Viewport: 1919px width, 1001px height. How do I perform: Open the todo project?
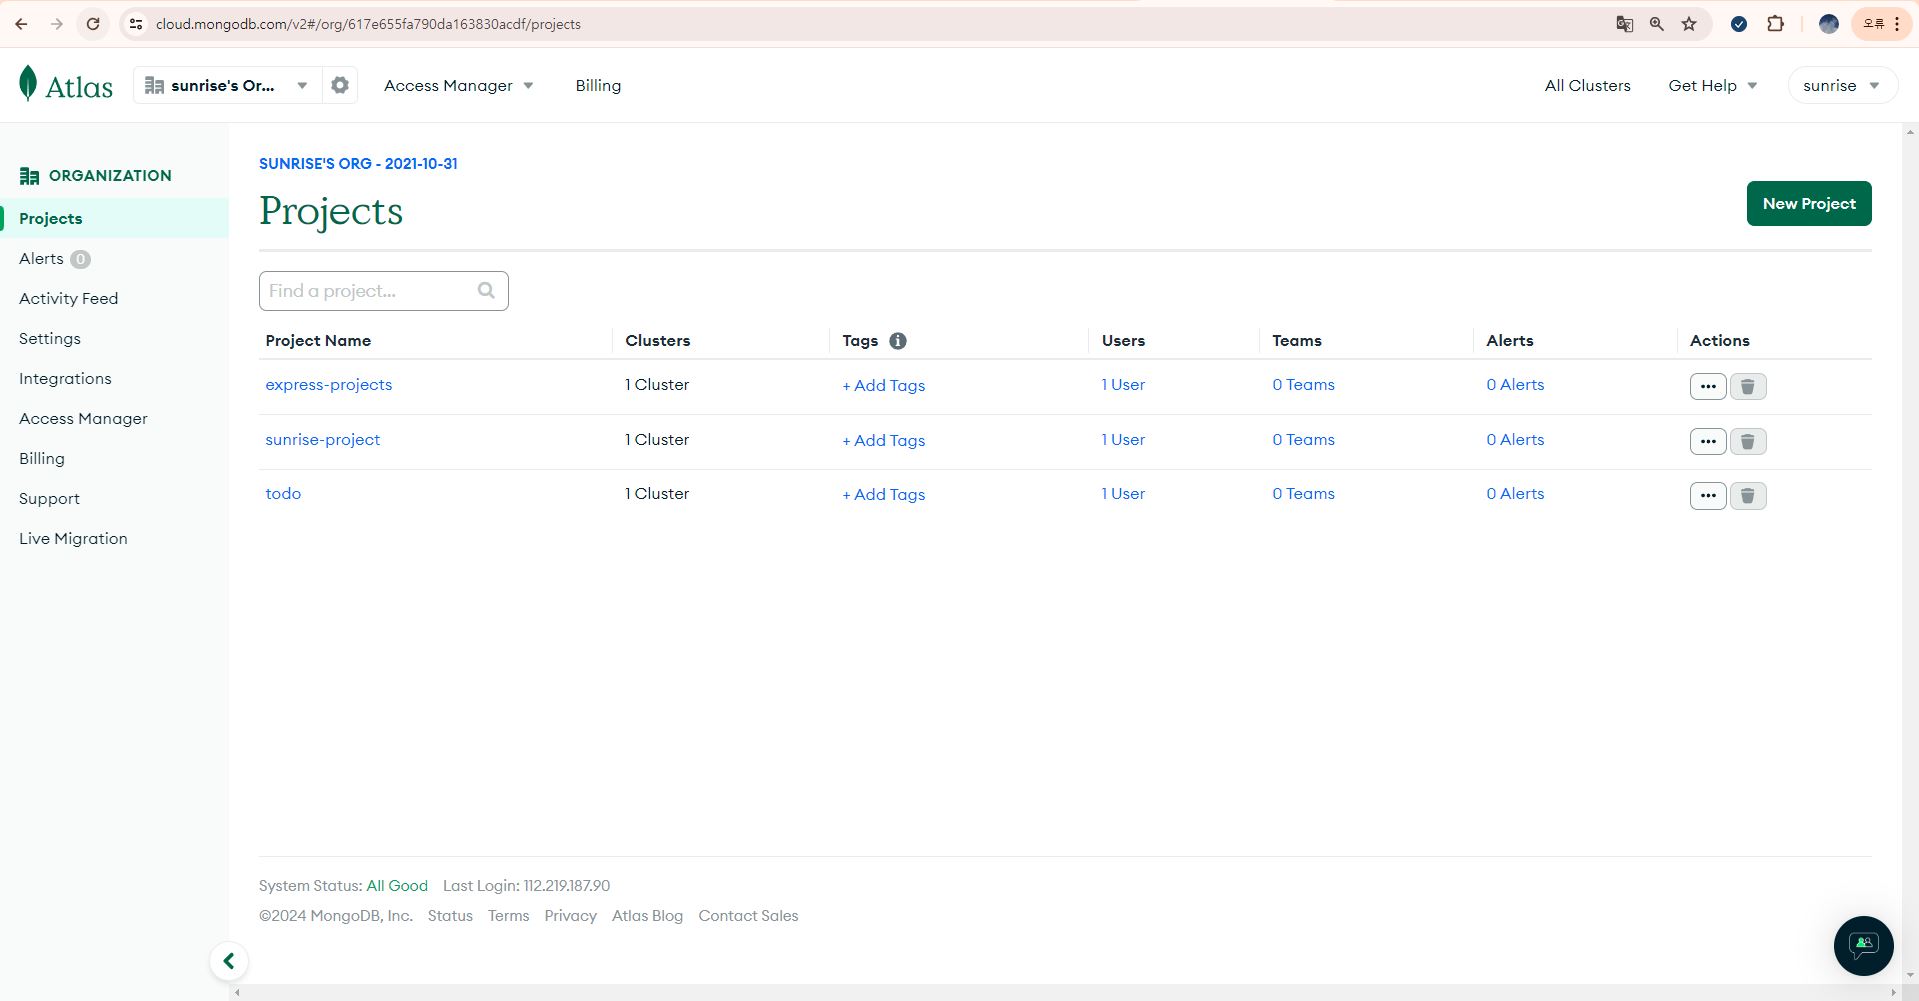(283, 494)
